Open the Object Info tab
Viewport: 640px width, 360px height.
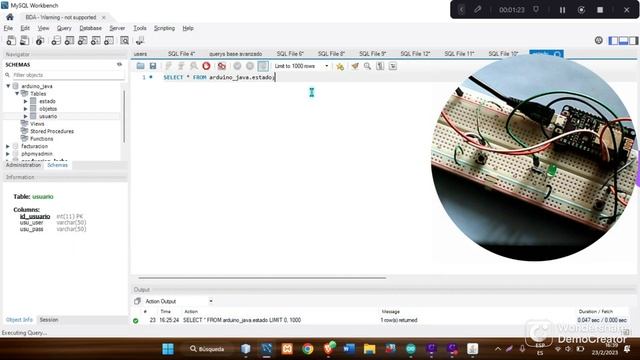tap(19, 320)
